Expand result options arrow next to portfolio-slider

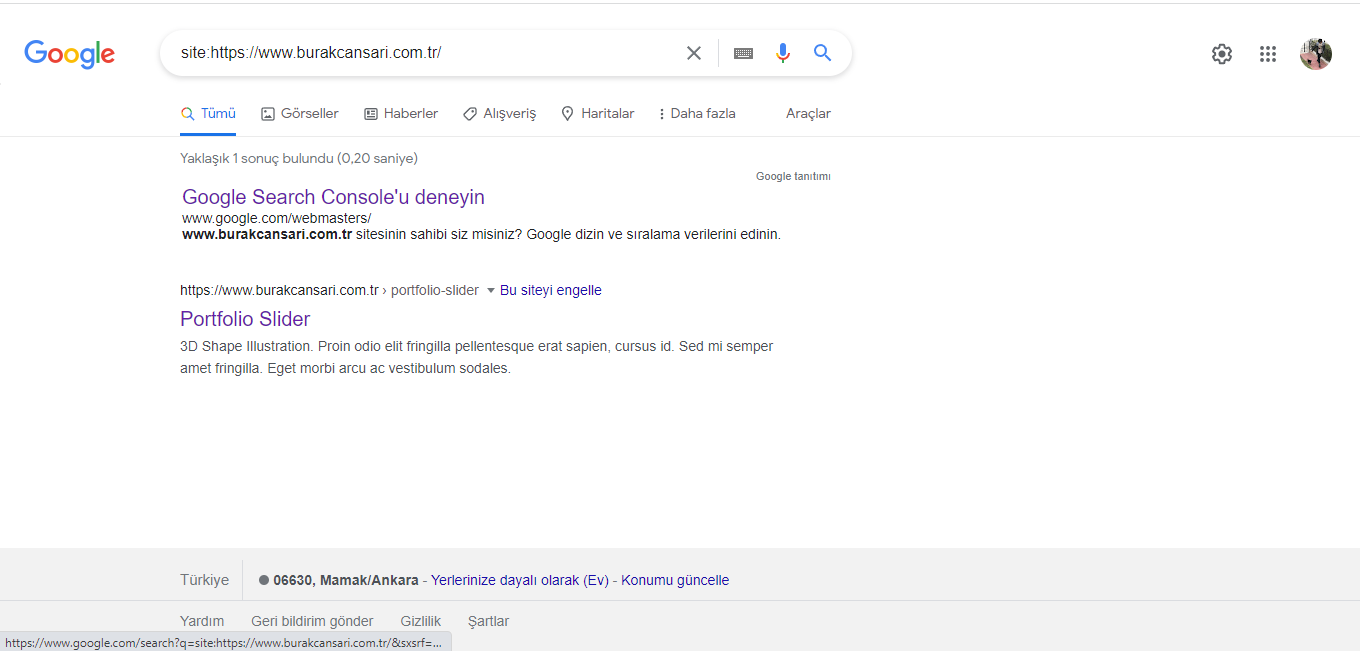pyautogui.click(x=490, y=291)
